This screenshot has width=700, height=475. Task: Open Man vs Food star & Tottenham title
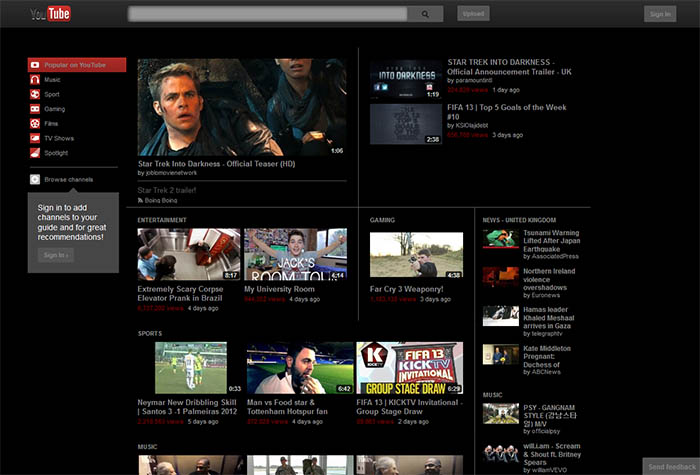click(287, 407)
